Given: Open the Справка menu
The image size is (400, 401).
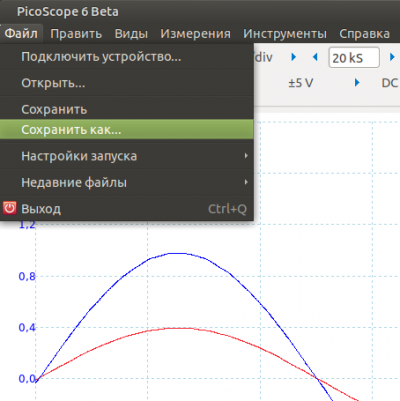Looking at the screenshot, I should click(x=364, y=34).
